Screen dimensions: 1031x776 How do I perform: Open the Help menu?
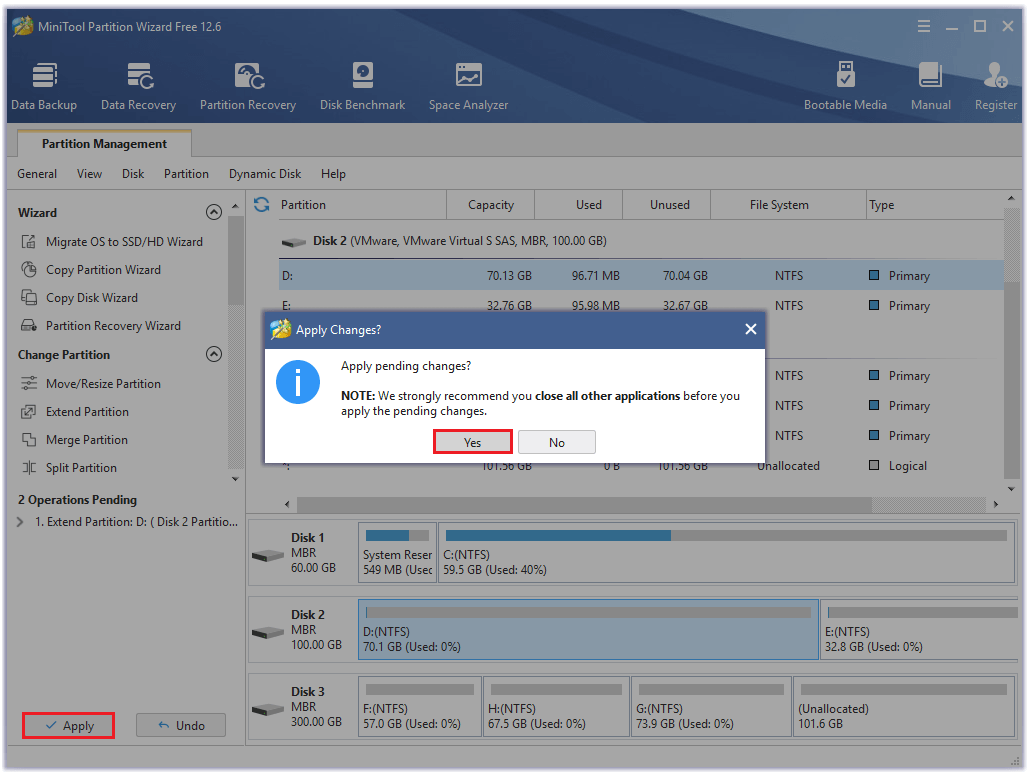point(333,174)
